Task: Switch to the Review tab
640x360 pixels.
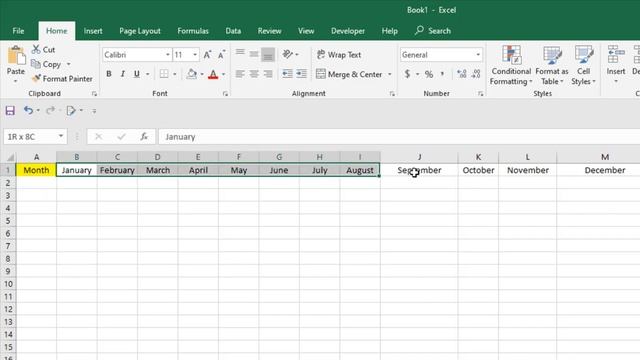Action: [269, 31]
